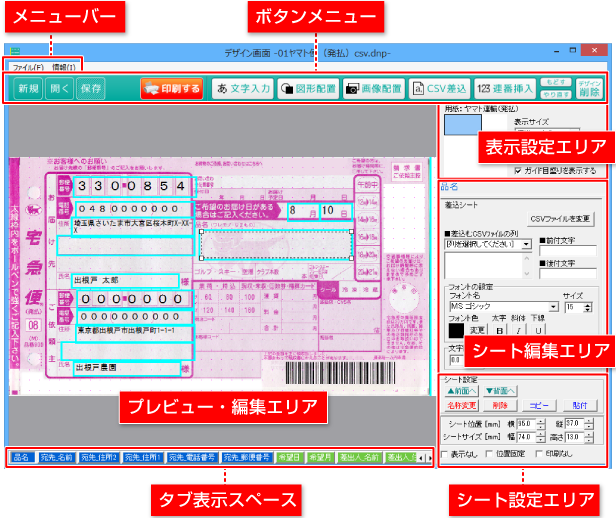Click the 名称変更 rename button

point(462,405)
